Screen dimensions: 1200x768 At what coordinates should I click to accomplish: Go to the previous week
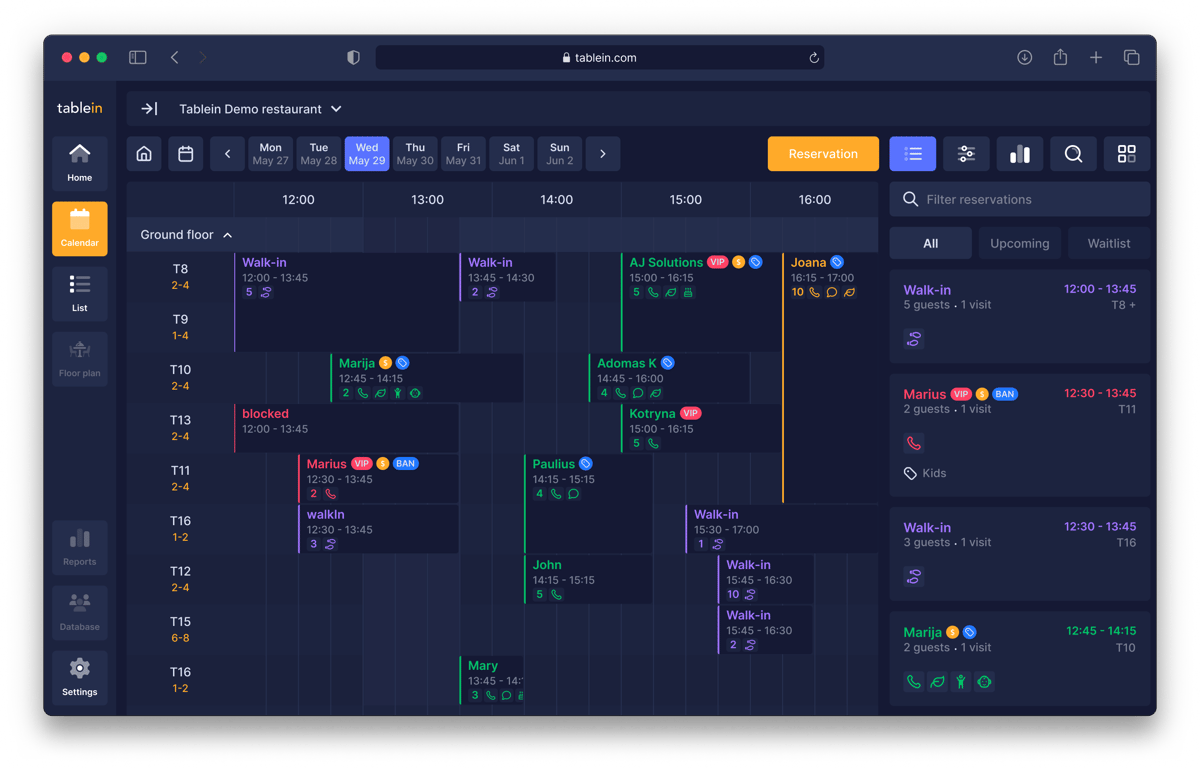coord(228,154)
